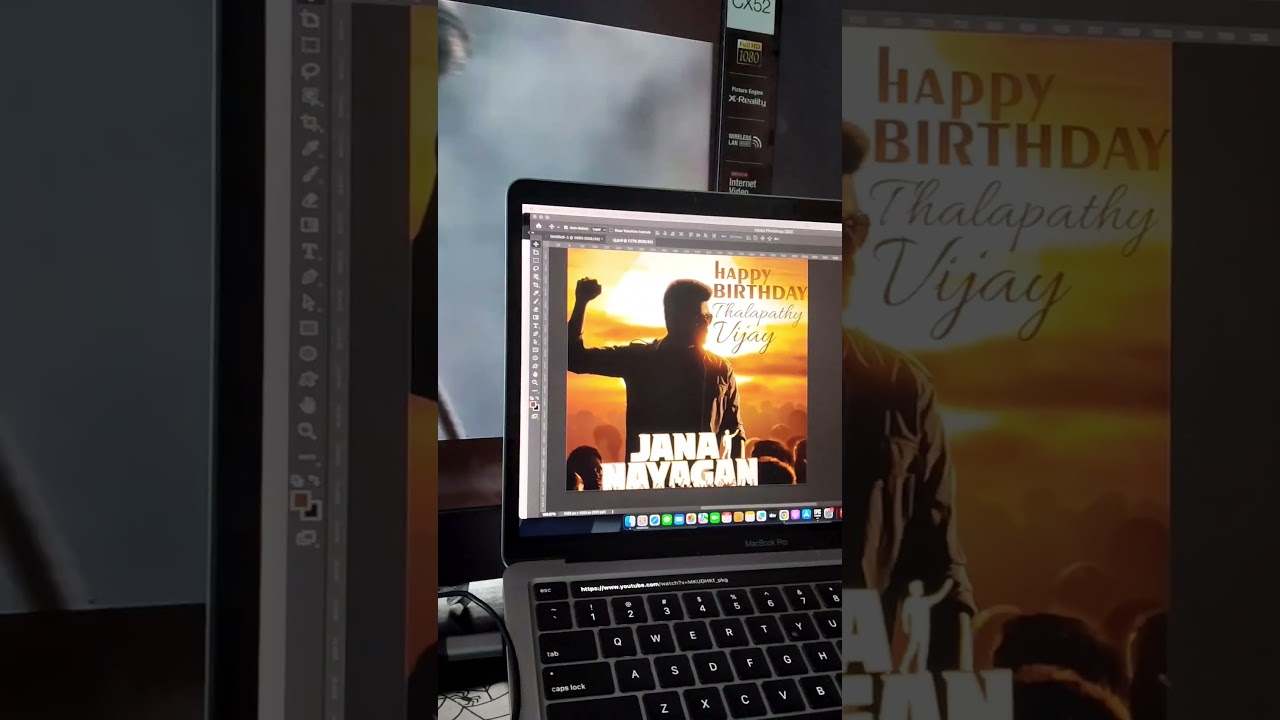The width and height of the screenshot is (1280, 720).
Task: Open Safari from the Dock
Action: (x=654, y=520)
